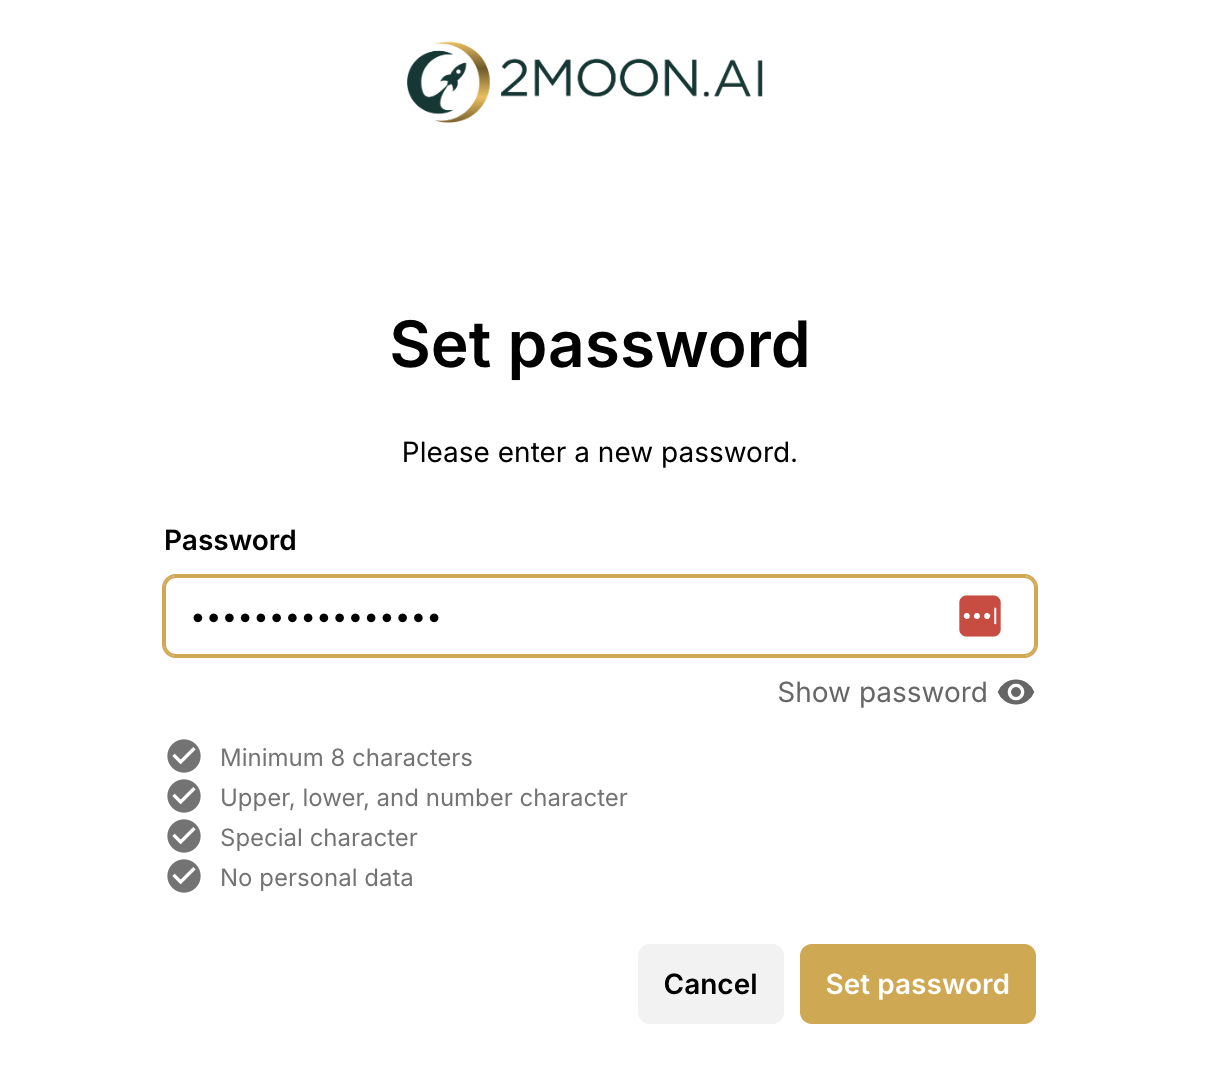The image size is (1216, 1082).
Task: Click the No personal data requirement text
Action: (317, 878)
